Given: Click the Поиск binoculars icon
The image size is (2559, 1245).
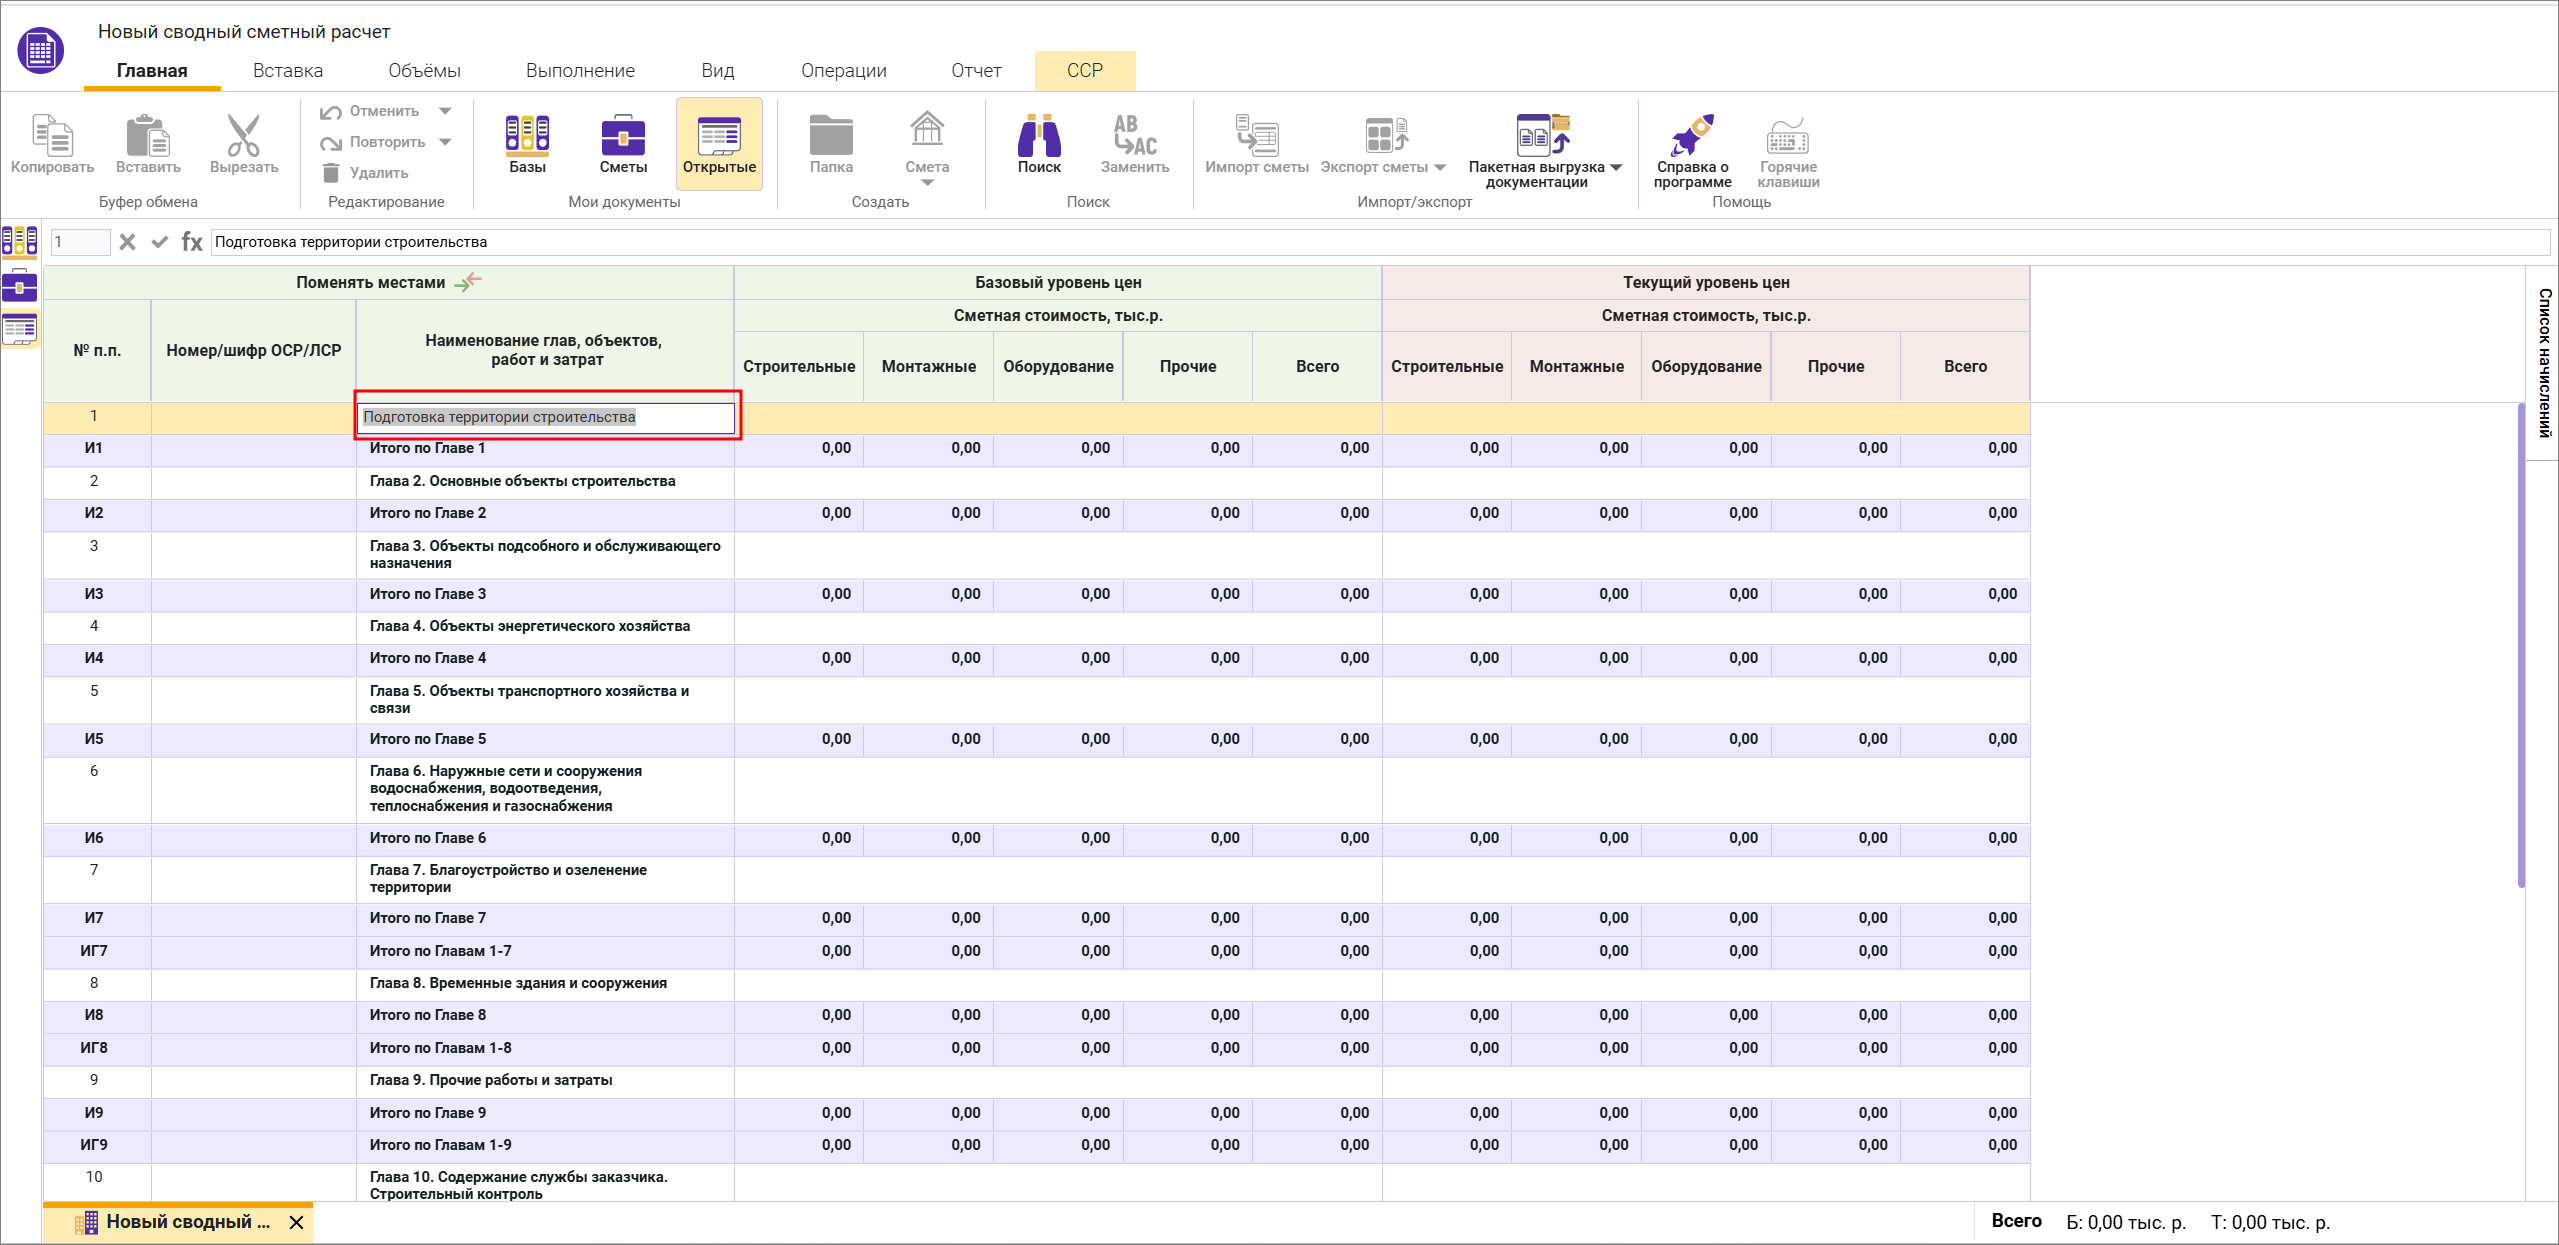Looking at the screenshot, I should point(1039,135).
